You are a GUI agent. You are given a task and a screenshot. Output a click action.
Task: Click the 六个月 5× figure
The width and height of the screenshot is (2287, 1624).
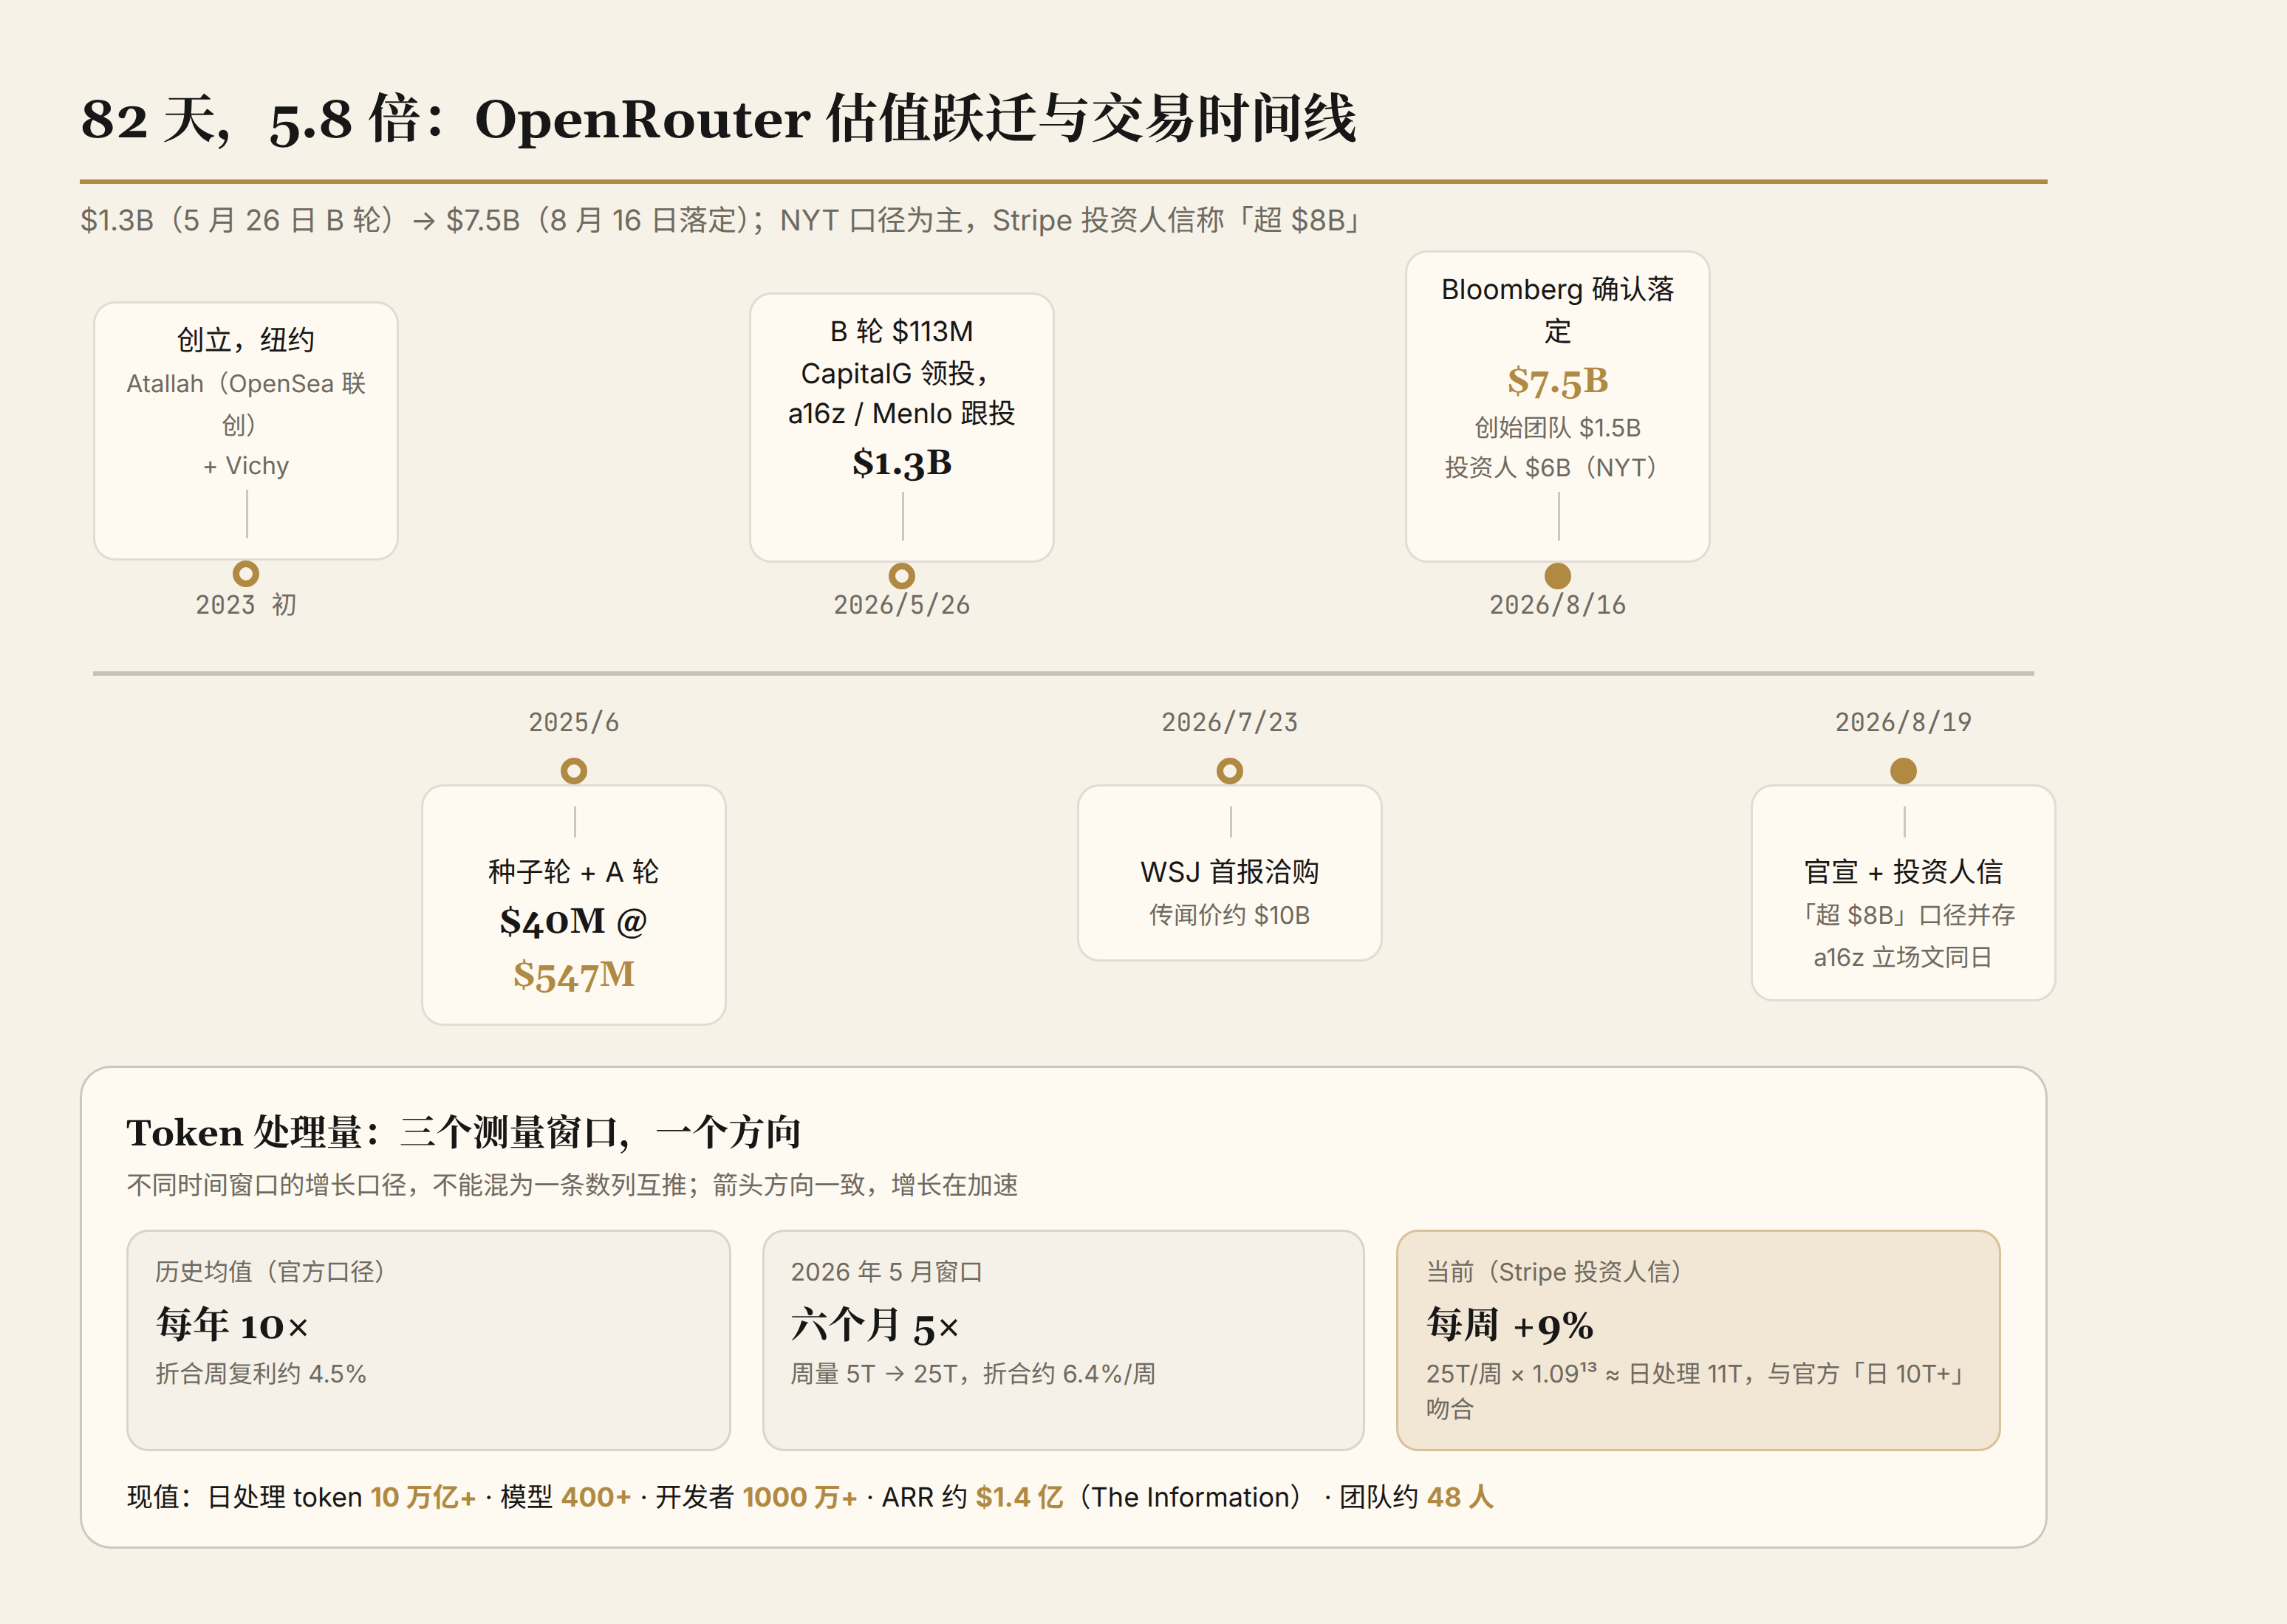875,1325
